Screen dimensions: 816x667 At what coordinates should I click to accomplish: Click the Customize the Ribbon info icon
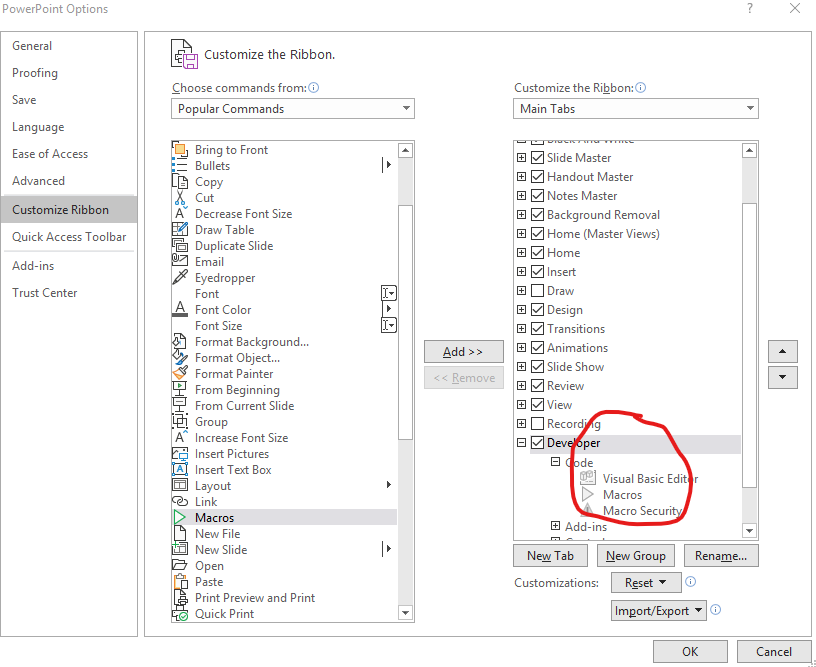tap(641, 87)
